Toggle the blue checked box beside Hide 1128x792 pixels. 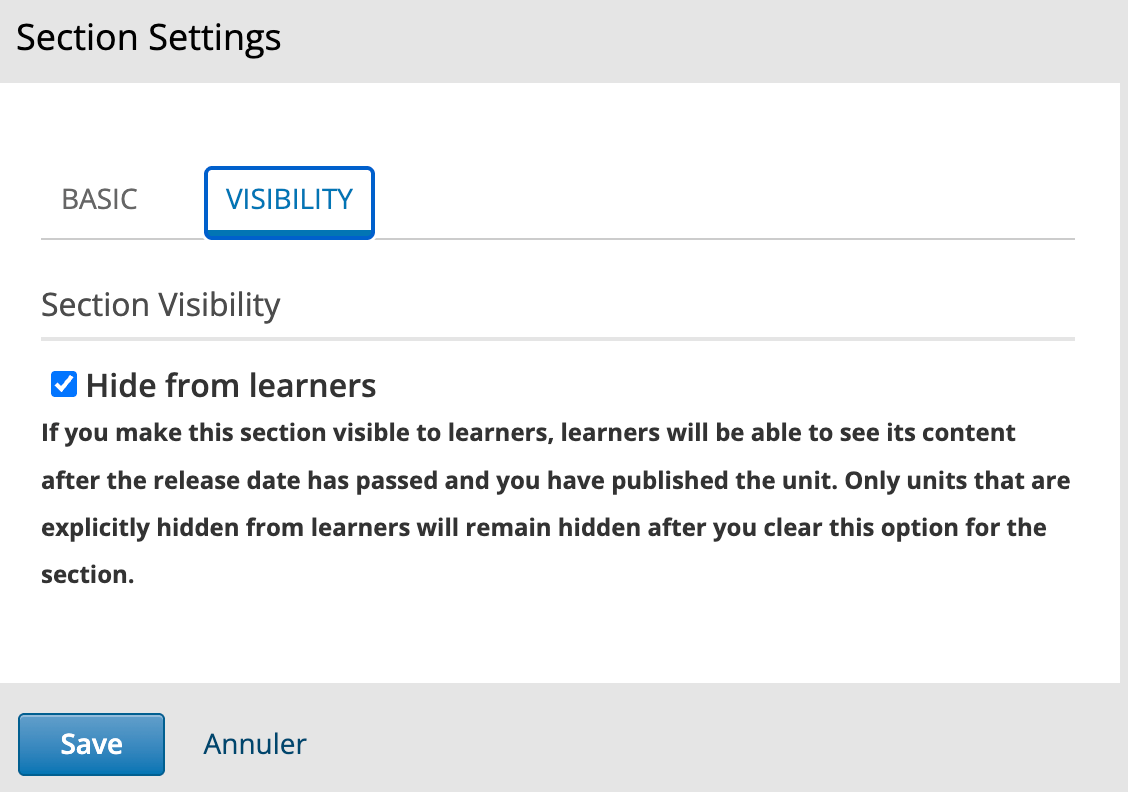click(x=64, y=384)
